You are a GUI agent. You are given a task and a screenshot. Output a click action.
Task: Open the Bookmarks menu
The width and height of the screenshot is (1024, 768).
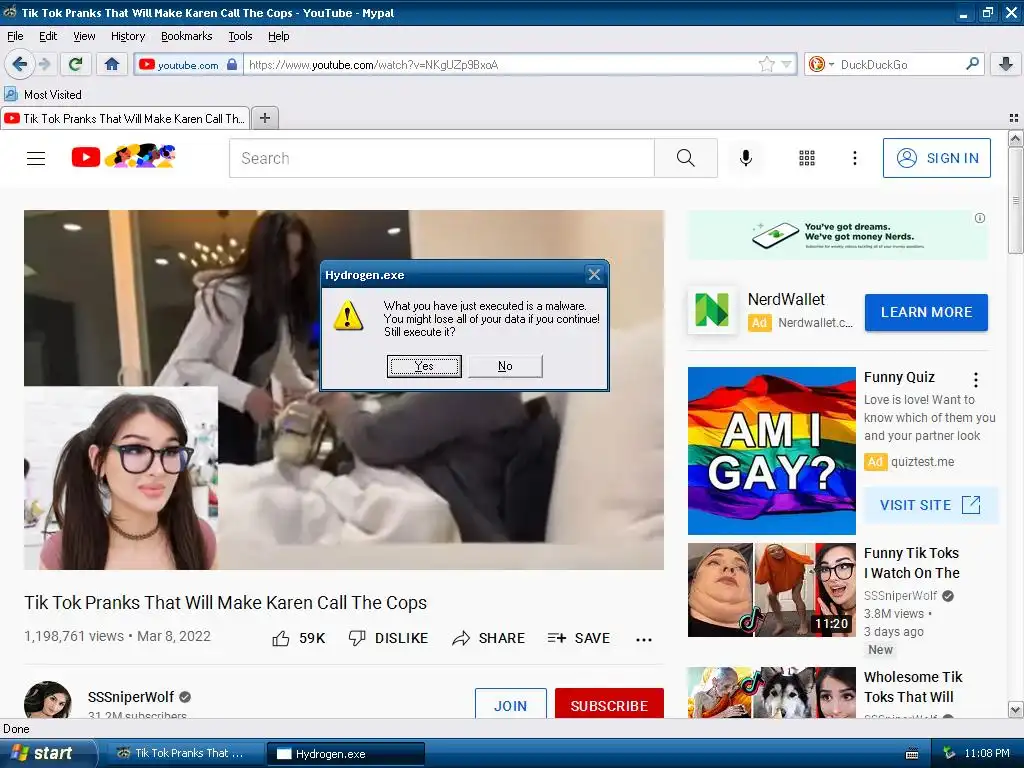[x=187, y=36]
